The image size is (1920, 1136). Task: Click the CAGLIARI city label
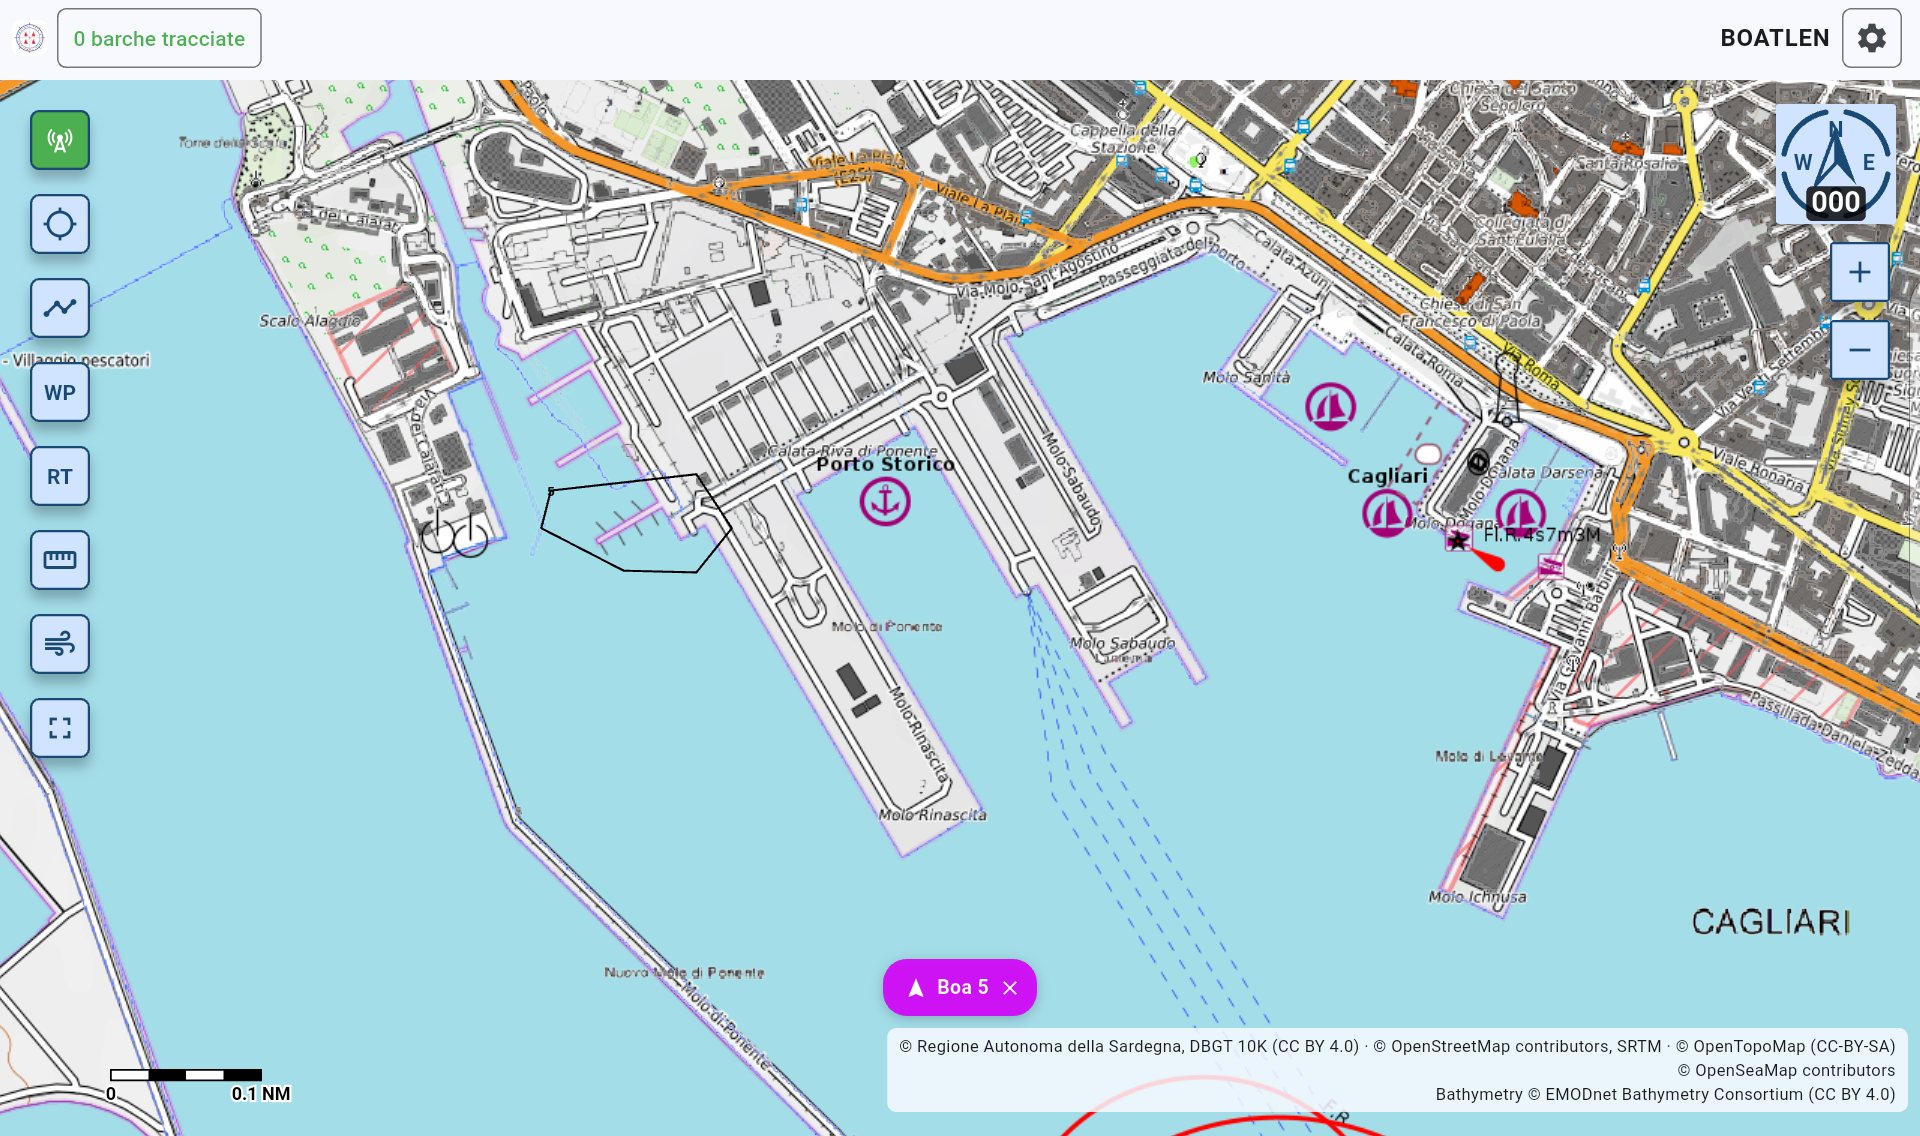1770,921
